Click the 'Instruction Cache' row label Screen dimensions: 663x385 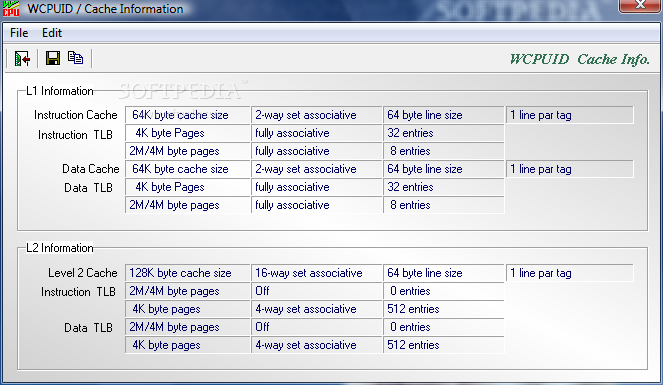(x=76, y=115)
